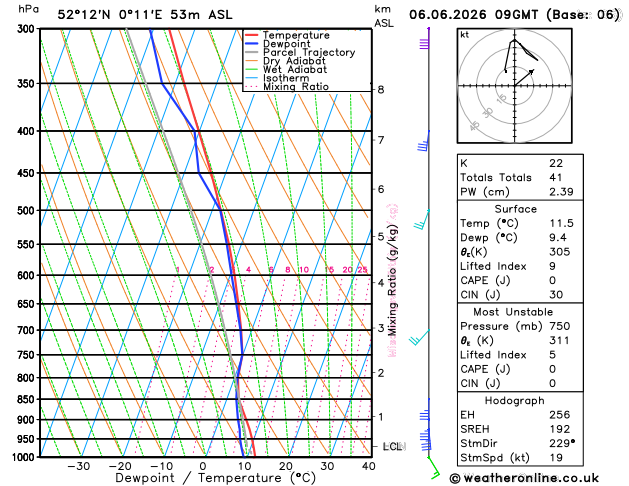The image size is (629, 486).
Task: Click the Mixing Ratio (g/kg) vertical axis title
Action: [393, 280]
